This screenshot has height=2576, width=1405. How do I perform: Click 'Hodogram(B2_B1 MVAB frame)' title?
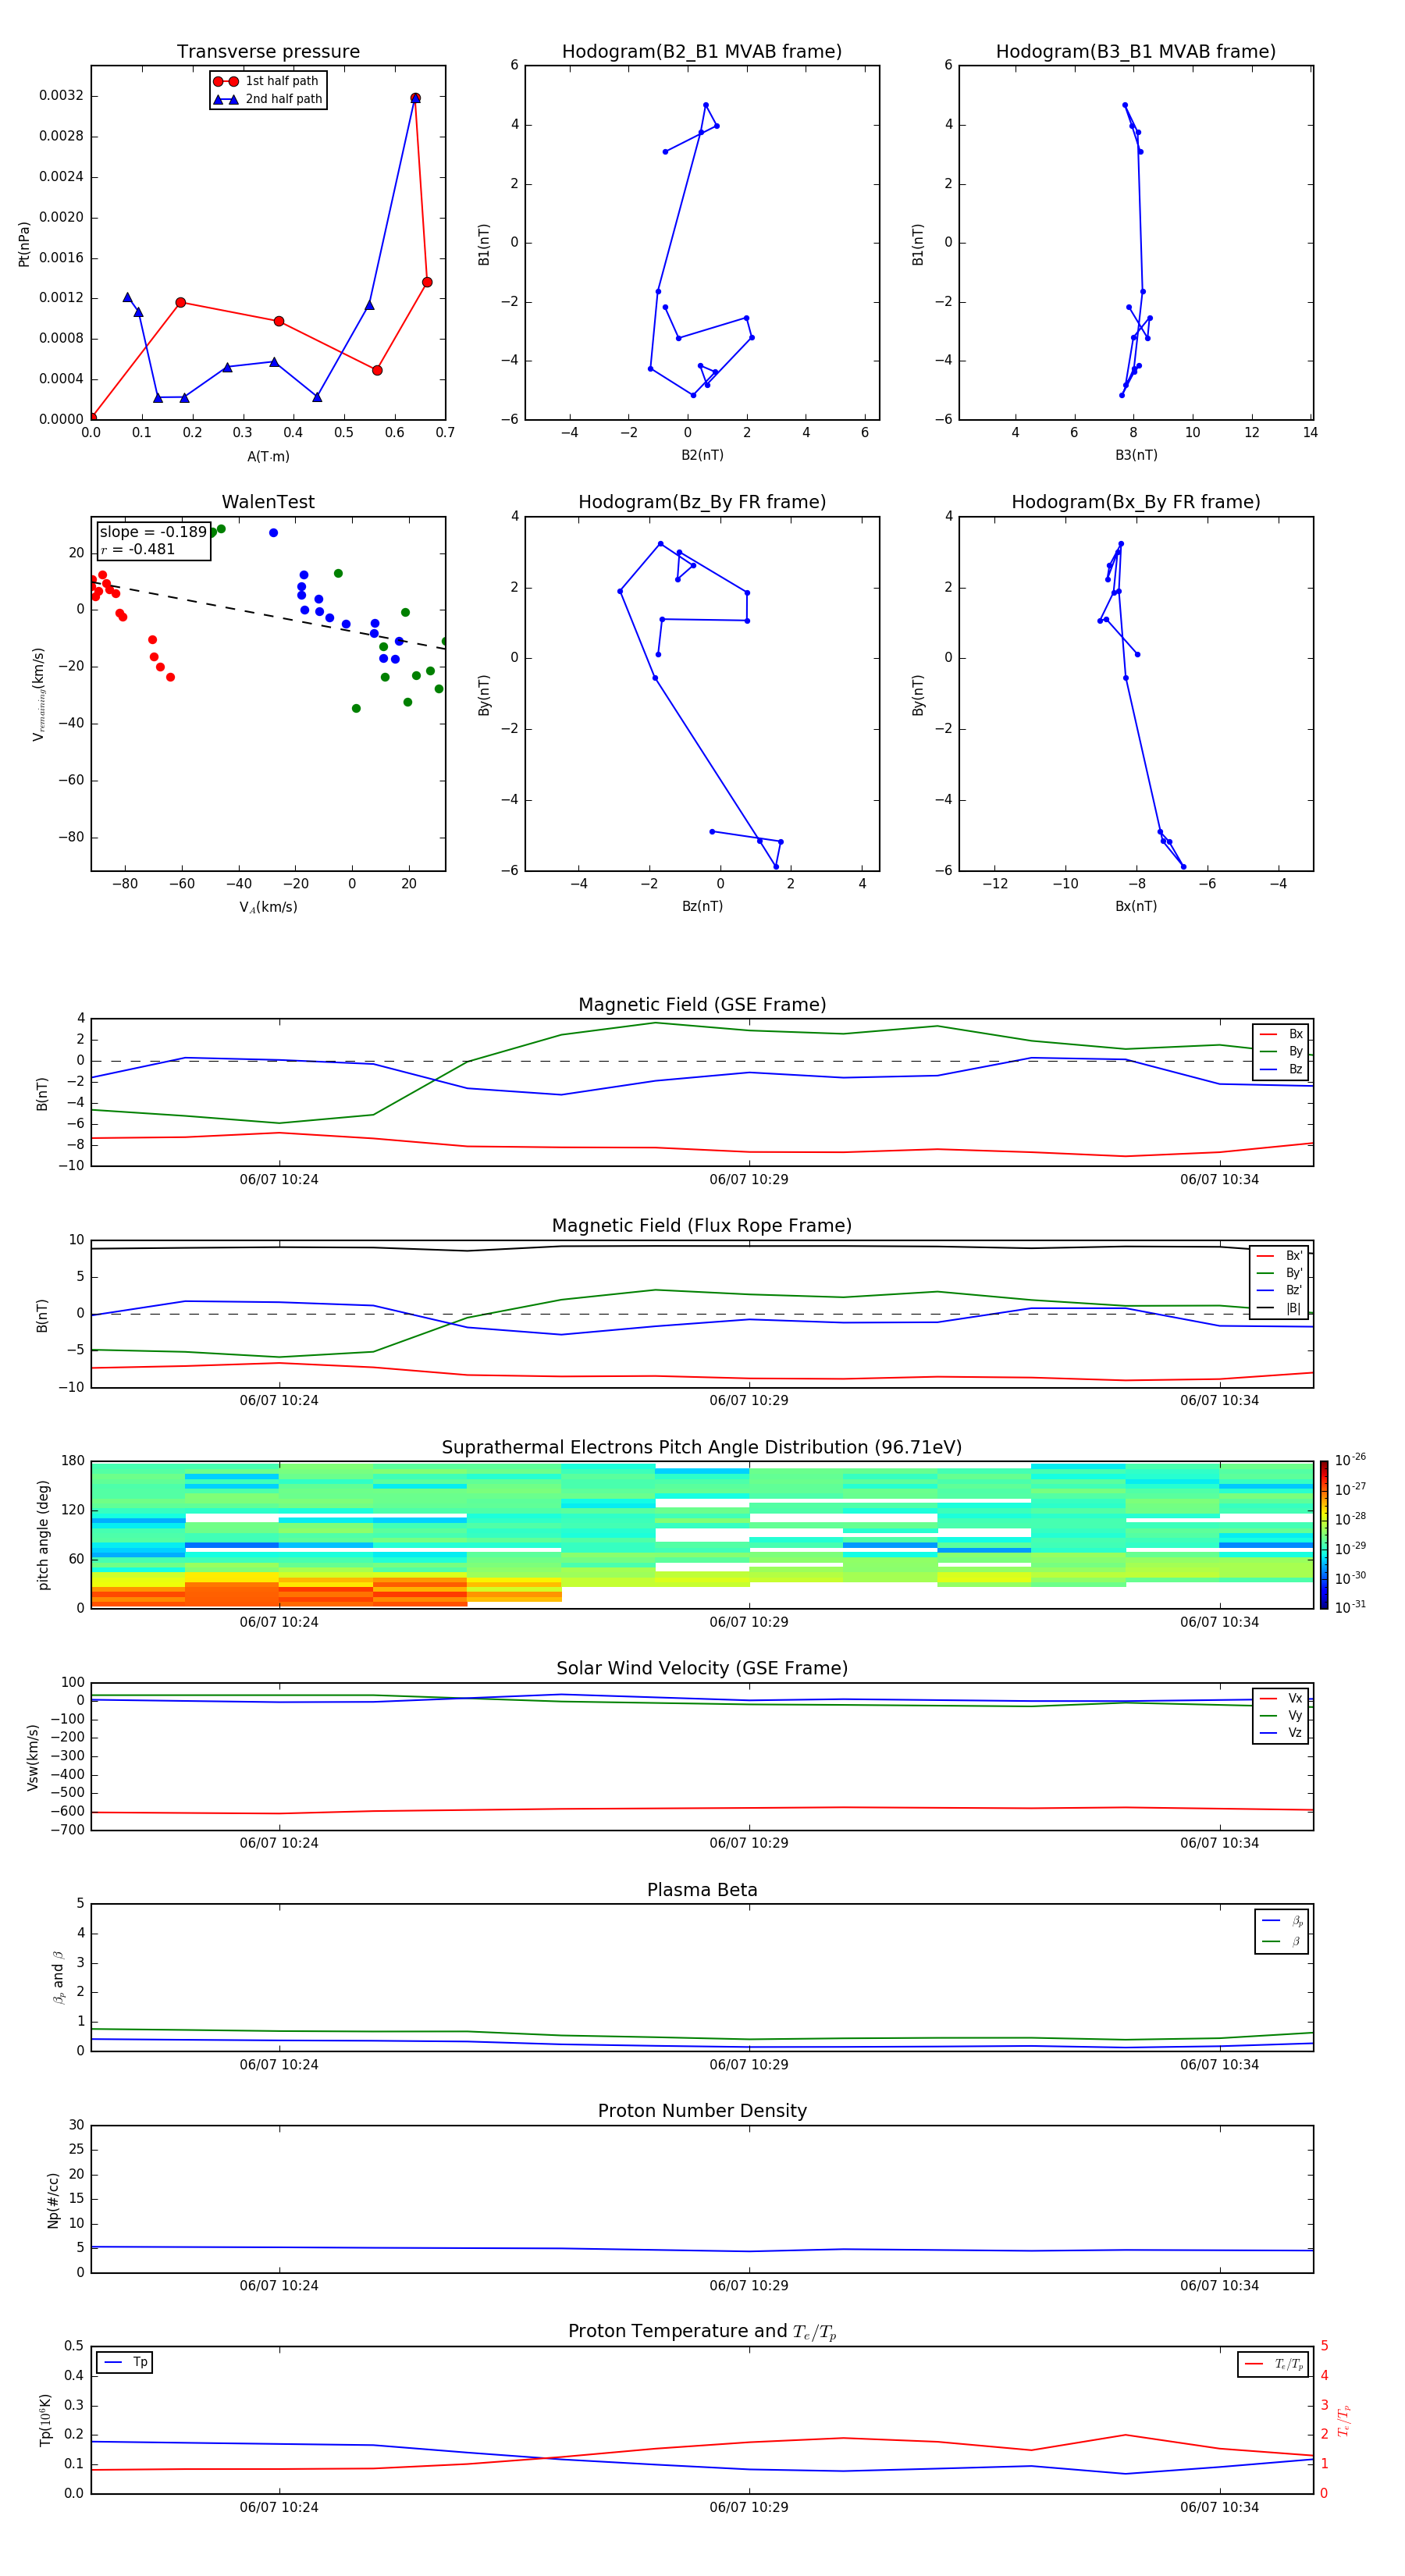702,52
